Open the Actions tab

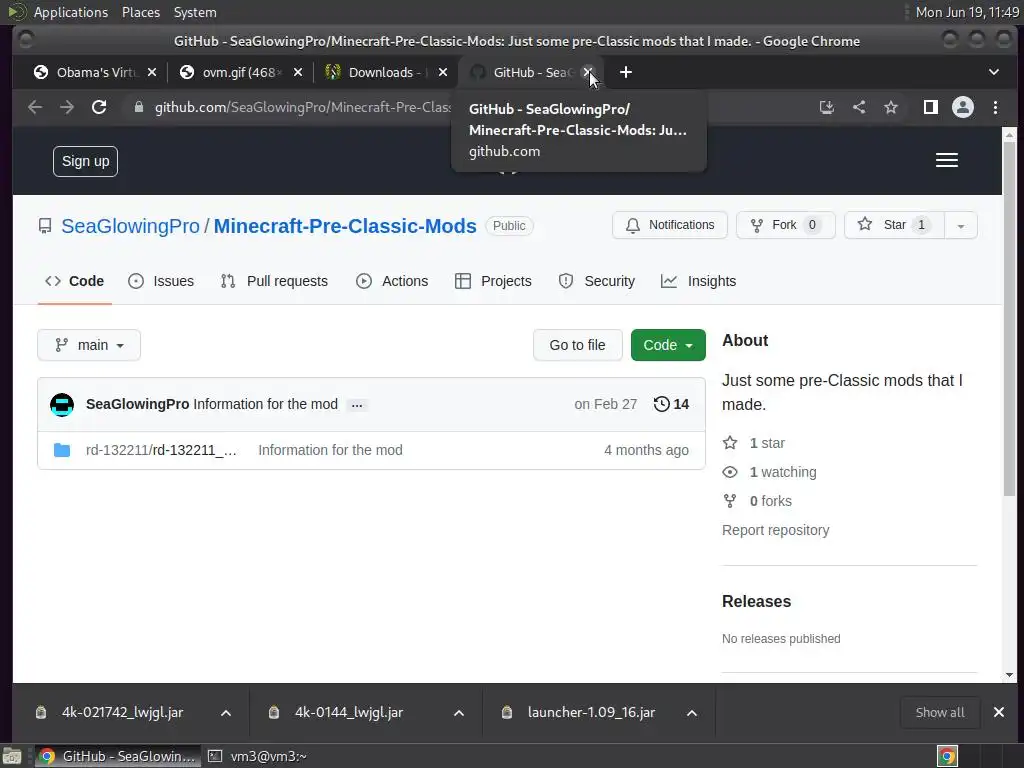tap(392, 281)
